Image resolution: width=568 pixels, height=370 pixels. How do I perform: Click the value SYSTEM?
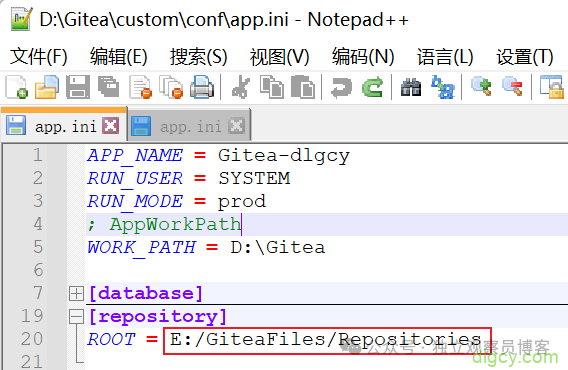[254, 179]
